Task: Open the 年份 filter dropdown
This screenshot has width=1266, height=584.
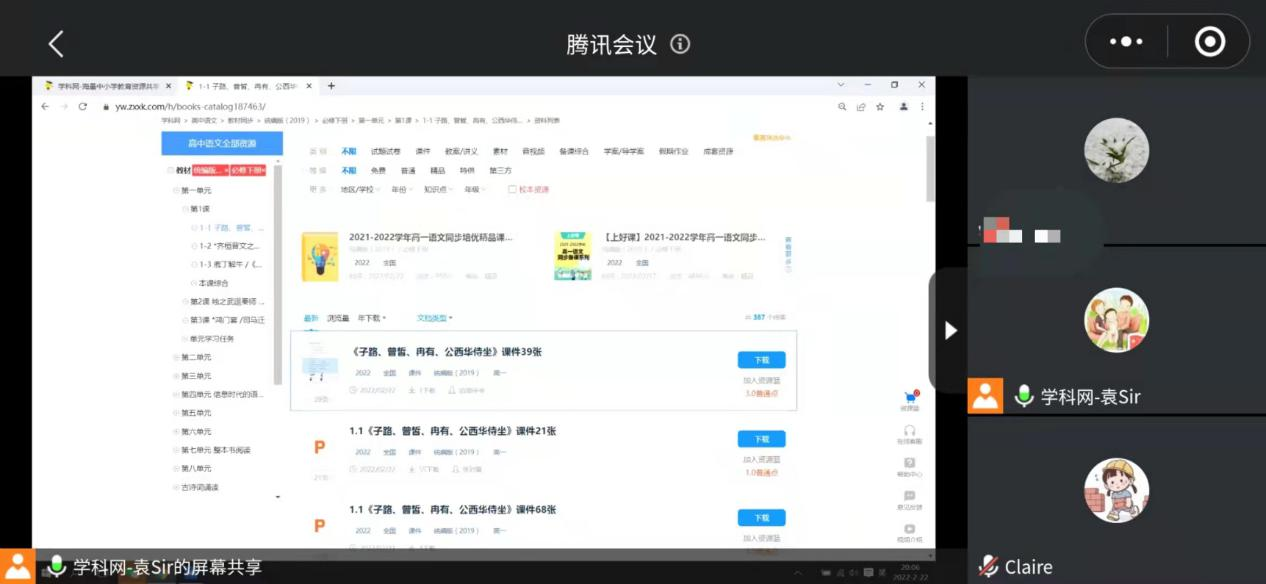Action: [x=401, y=189]
